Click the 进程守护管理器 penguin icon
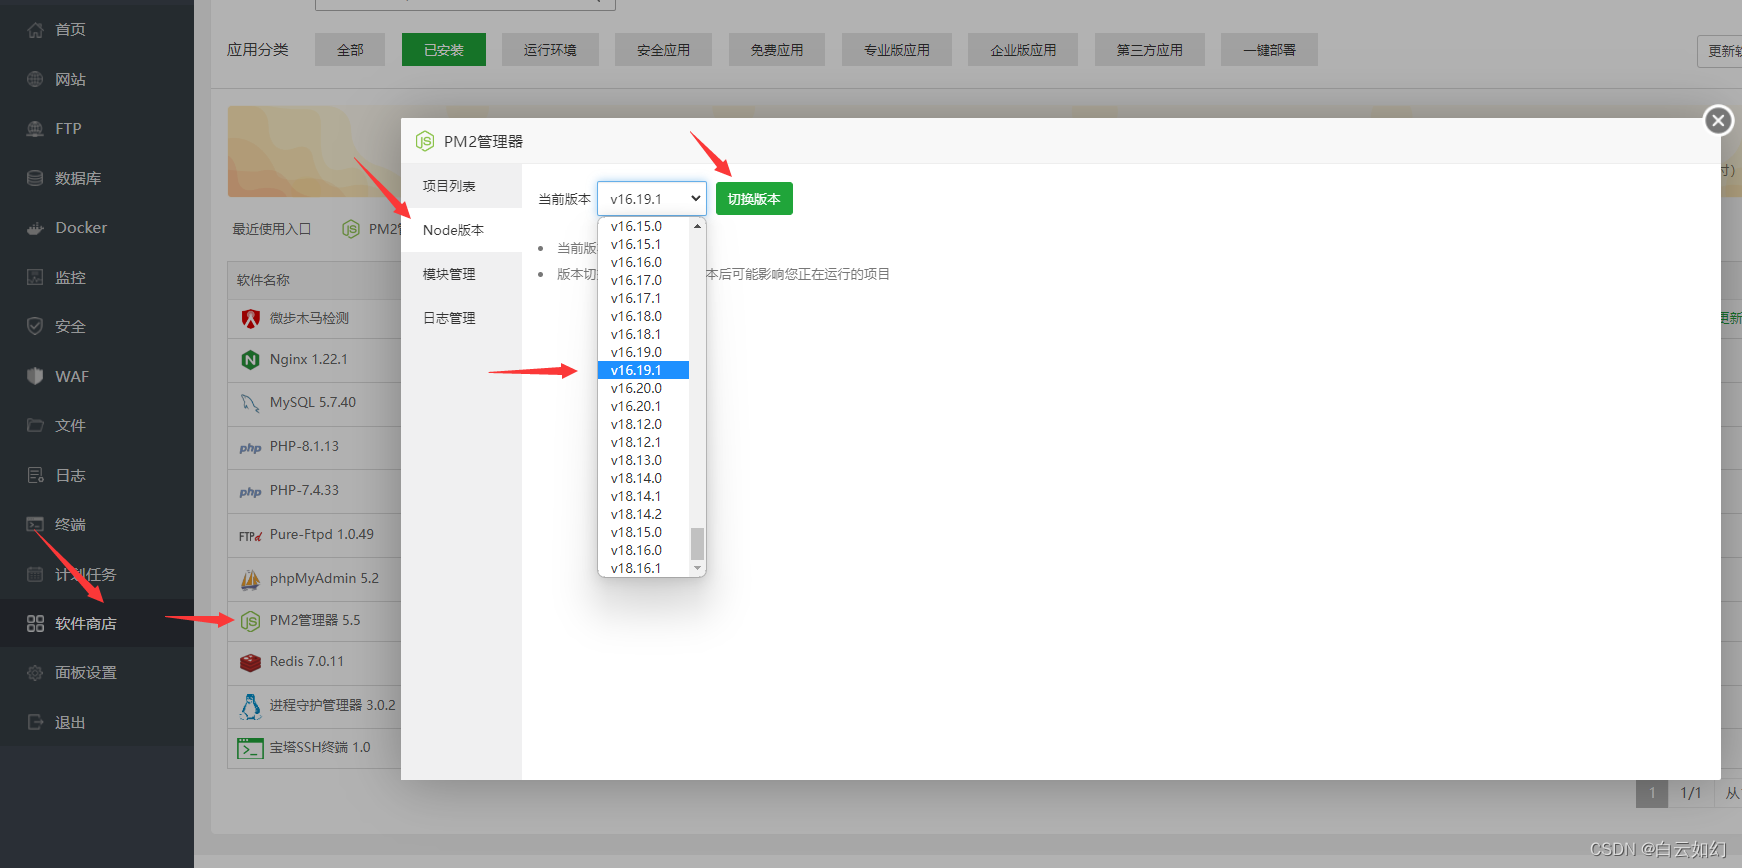 (250, 706)
